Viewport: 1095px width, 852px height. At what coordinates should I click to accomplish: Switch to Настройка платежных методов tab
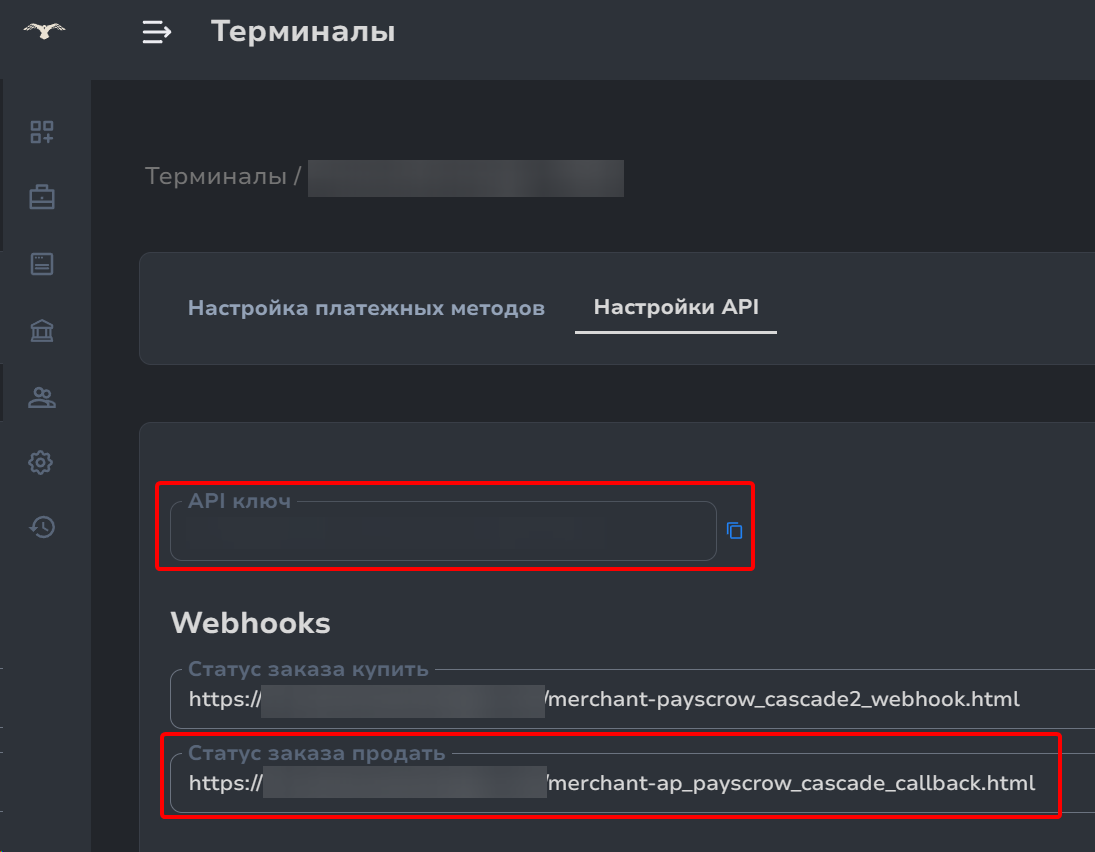pos(366,308)
